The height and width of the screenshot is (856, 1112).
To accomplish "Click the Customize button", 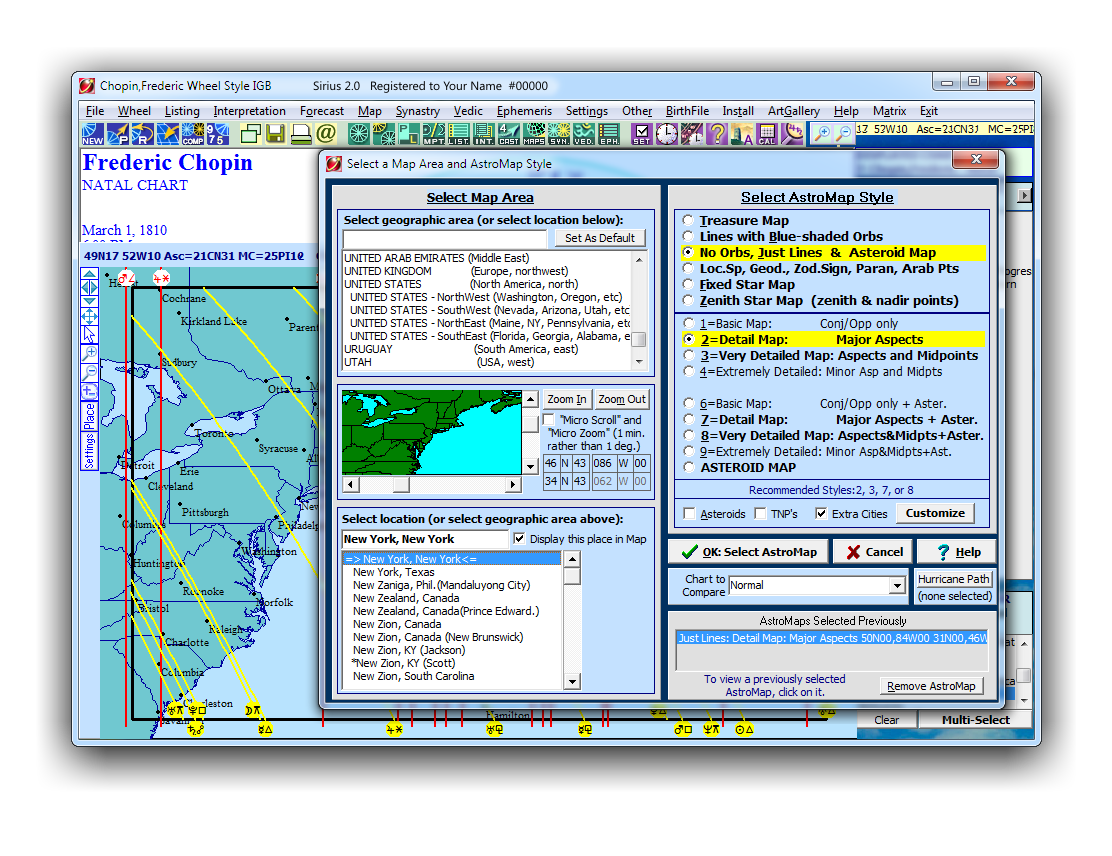I will click(935, 513).
